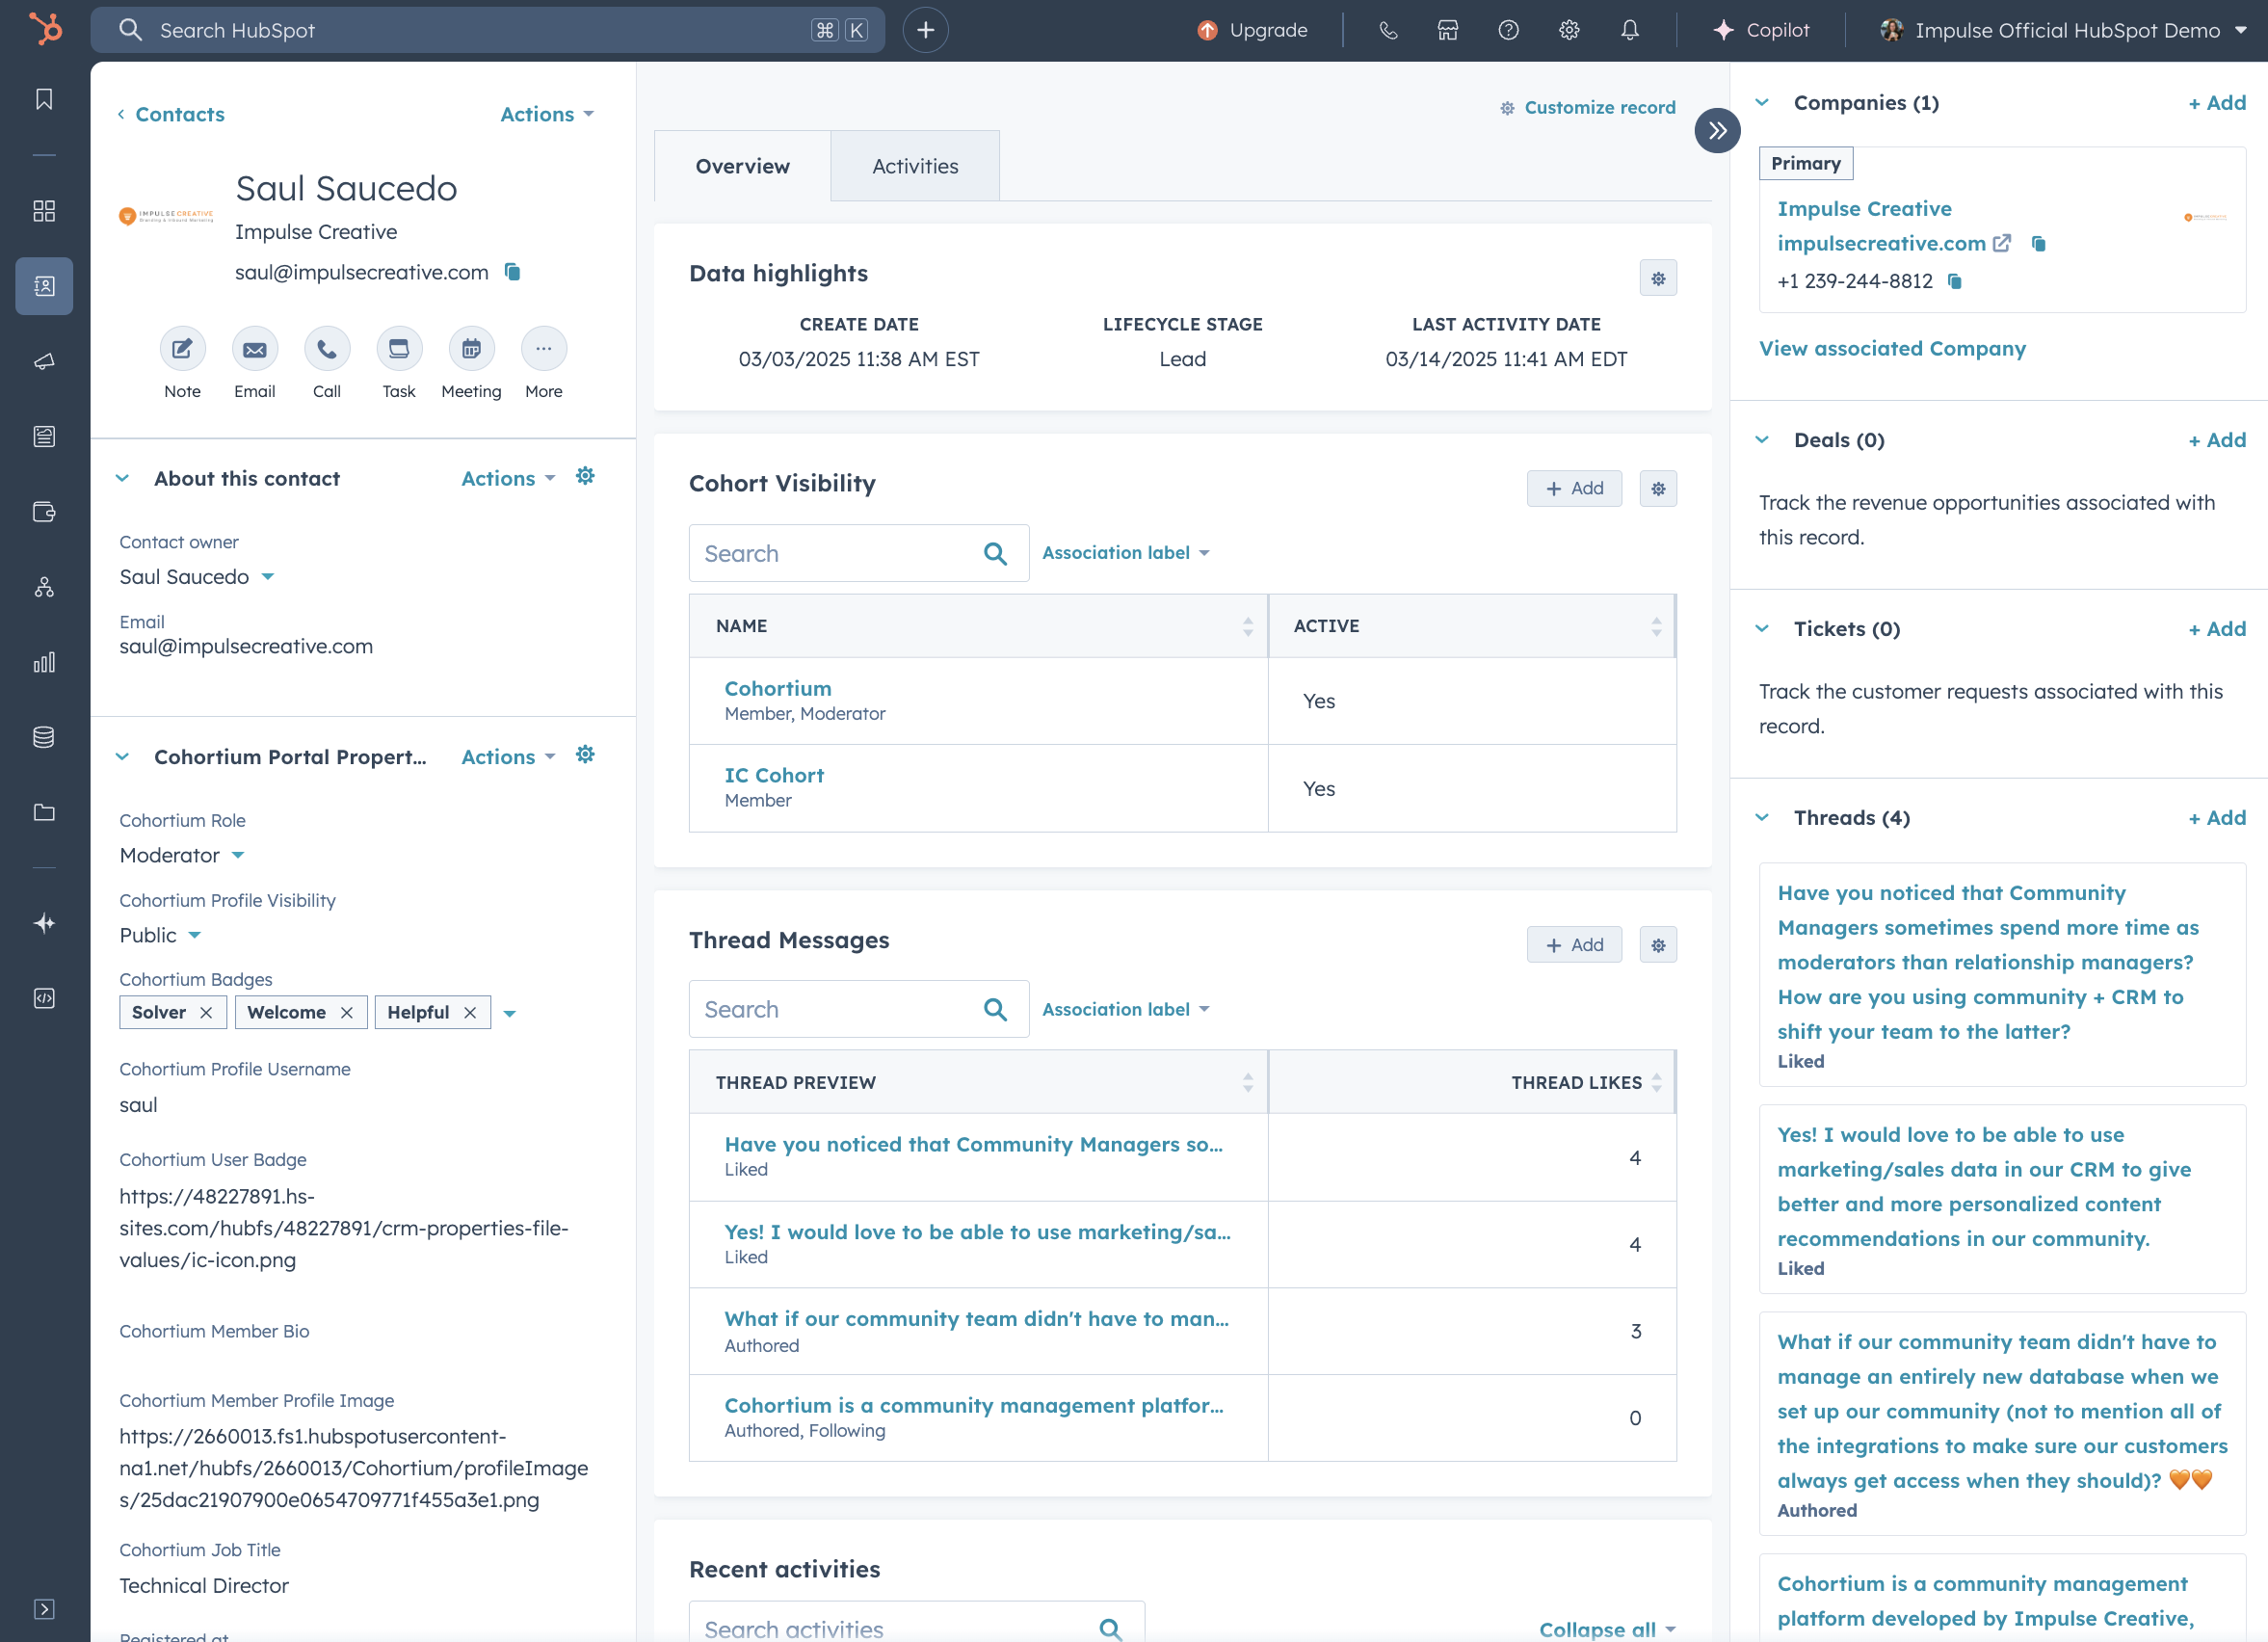Open Data highlights settings gear

point(1658,278)
